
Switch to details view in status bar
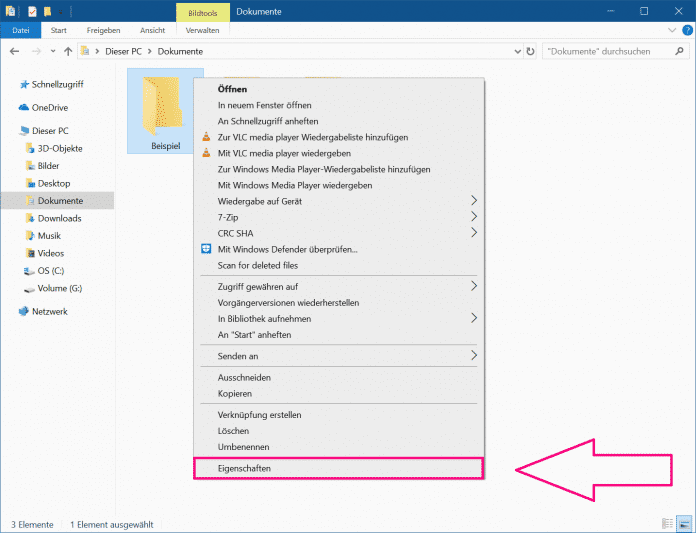(667, 524)
